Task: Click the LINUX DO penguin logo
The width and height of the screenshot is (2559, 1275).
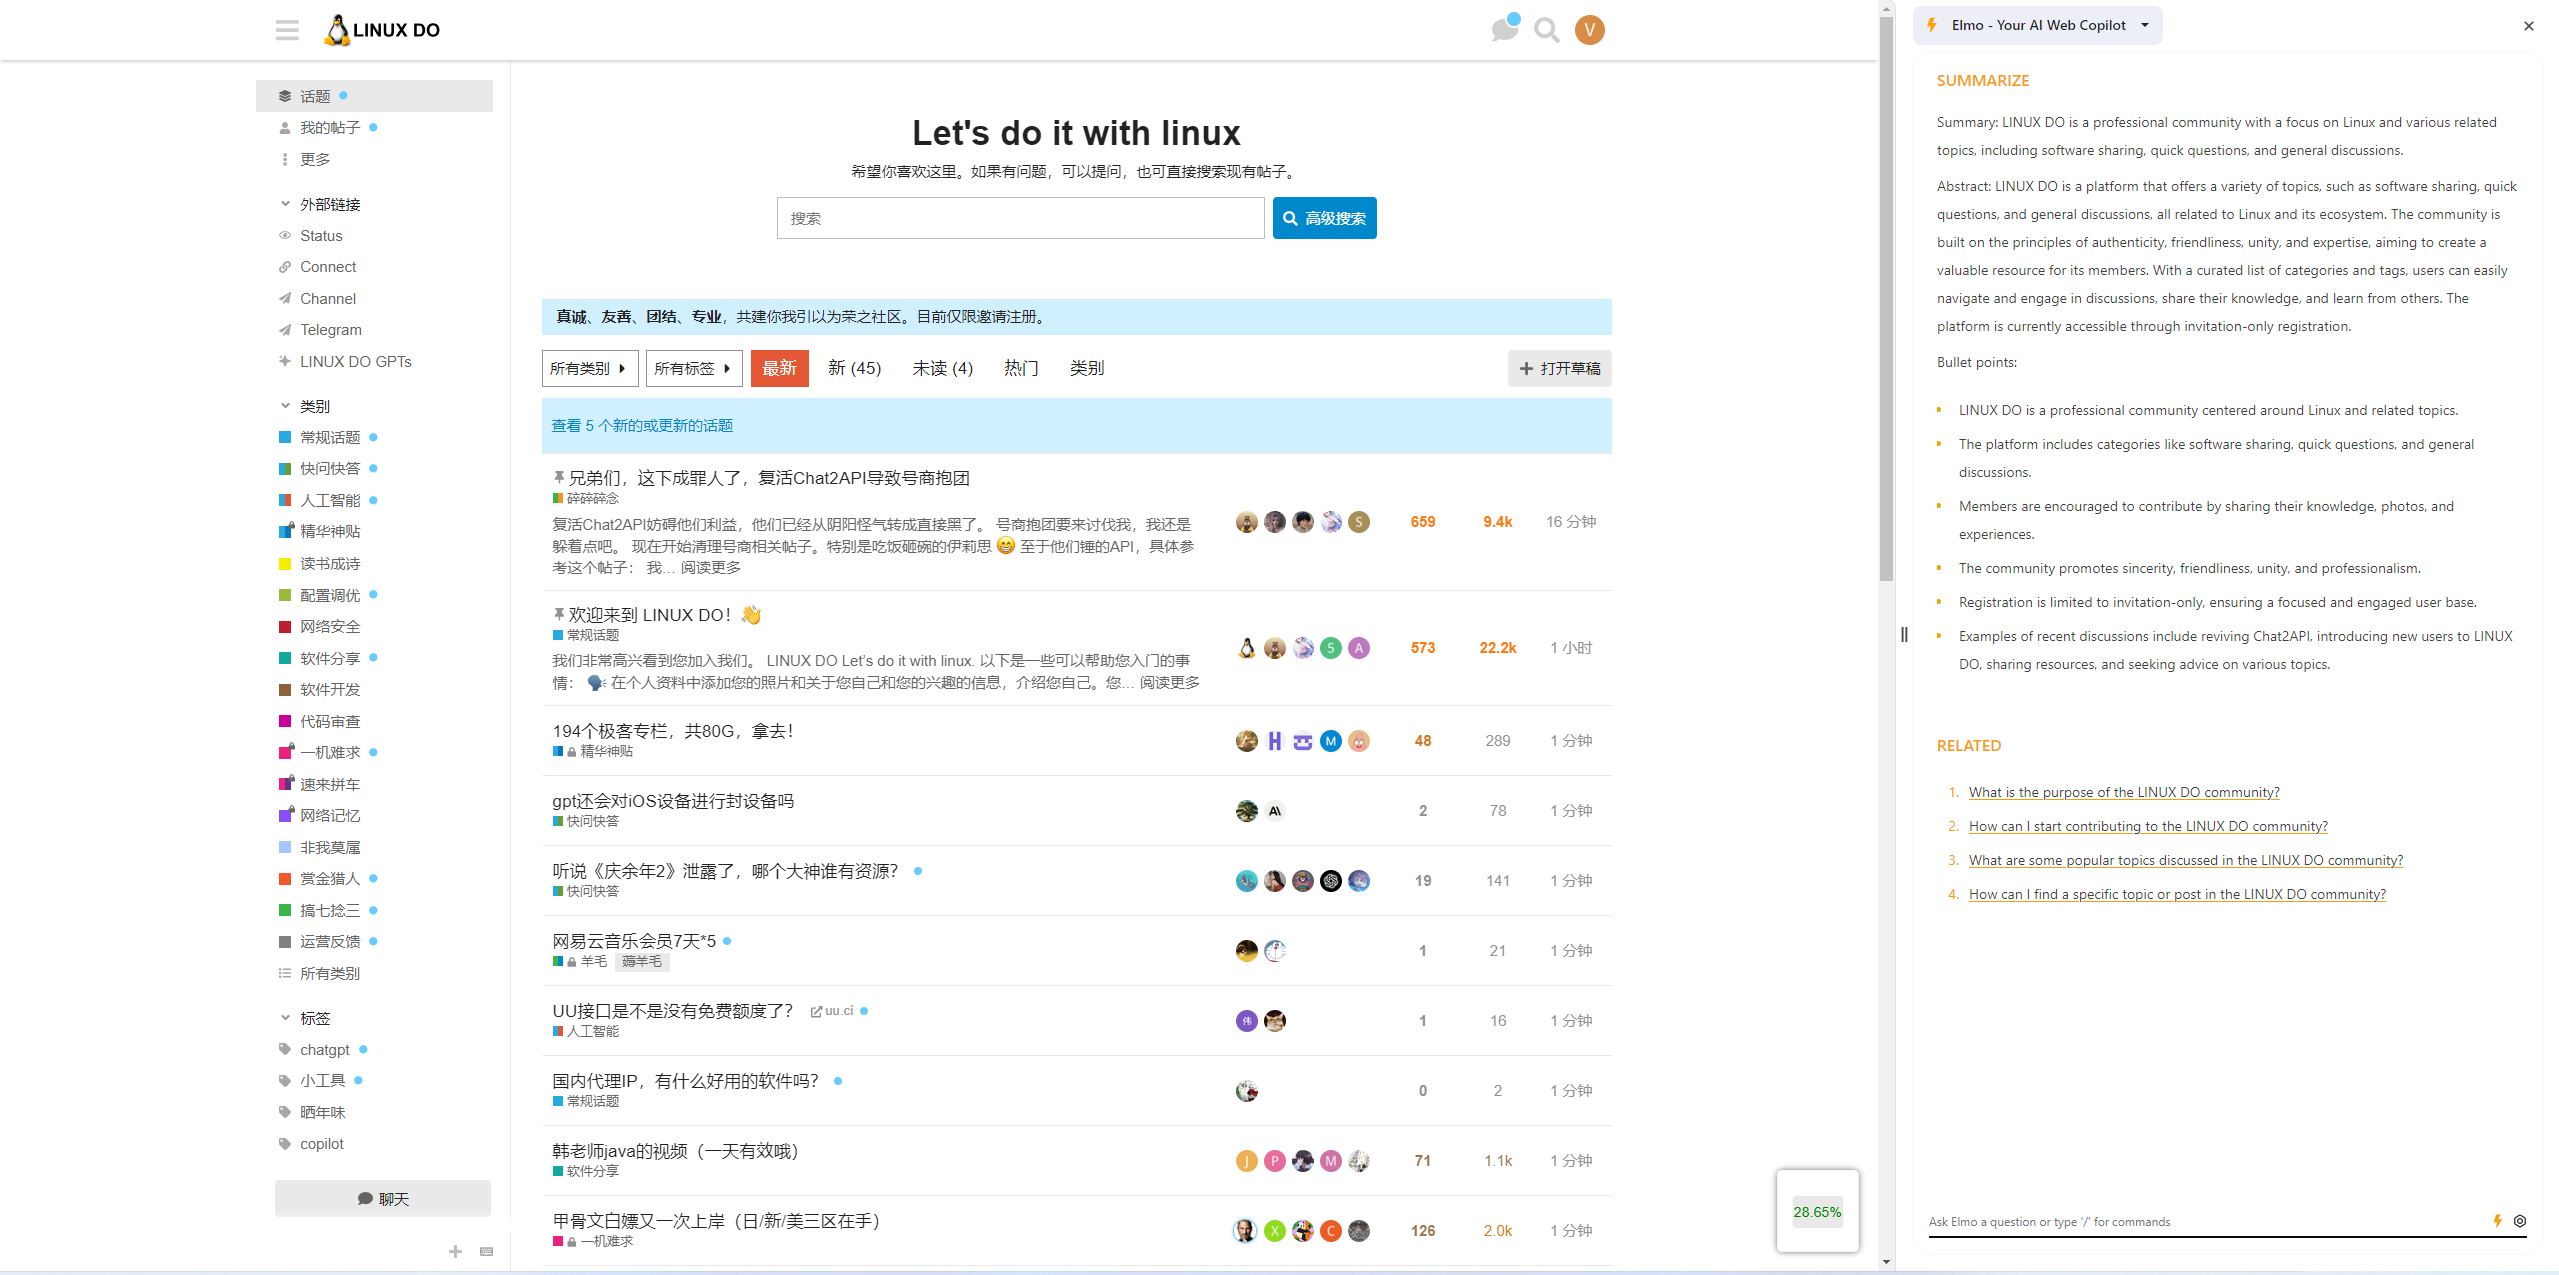Action: tap(382, 30)
